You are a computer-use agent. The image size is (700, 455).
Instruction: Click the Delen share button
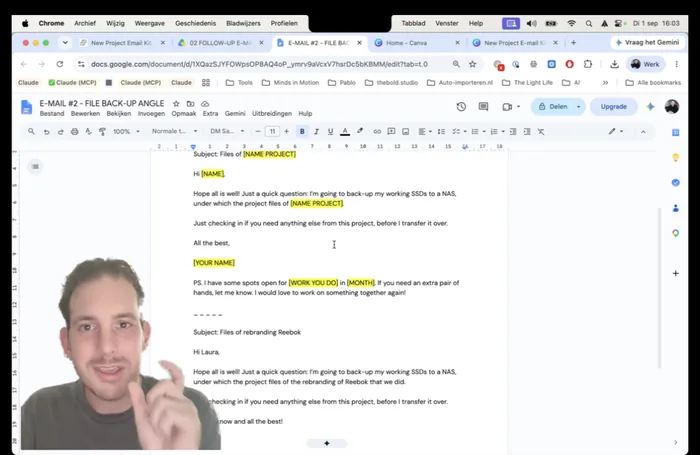pyautogui.click(x=553, y=107)
